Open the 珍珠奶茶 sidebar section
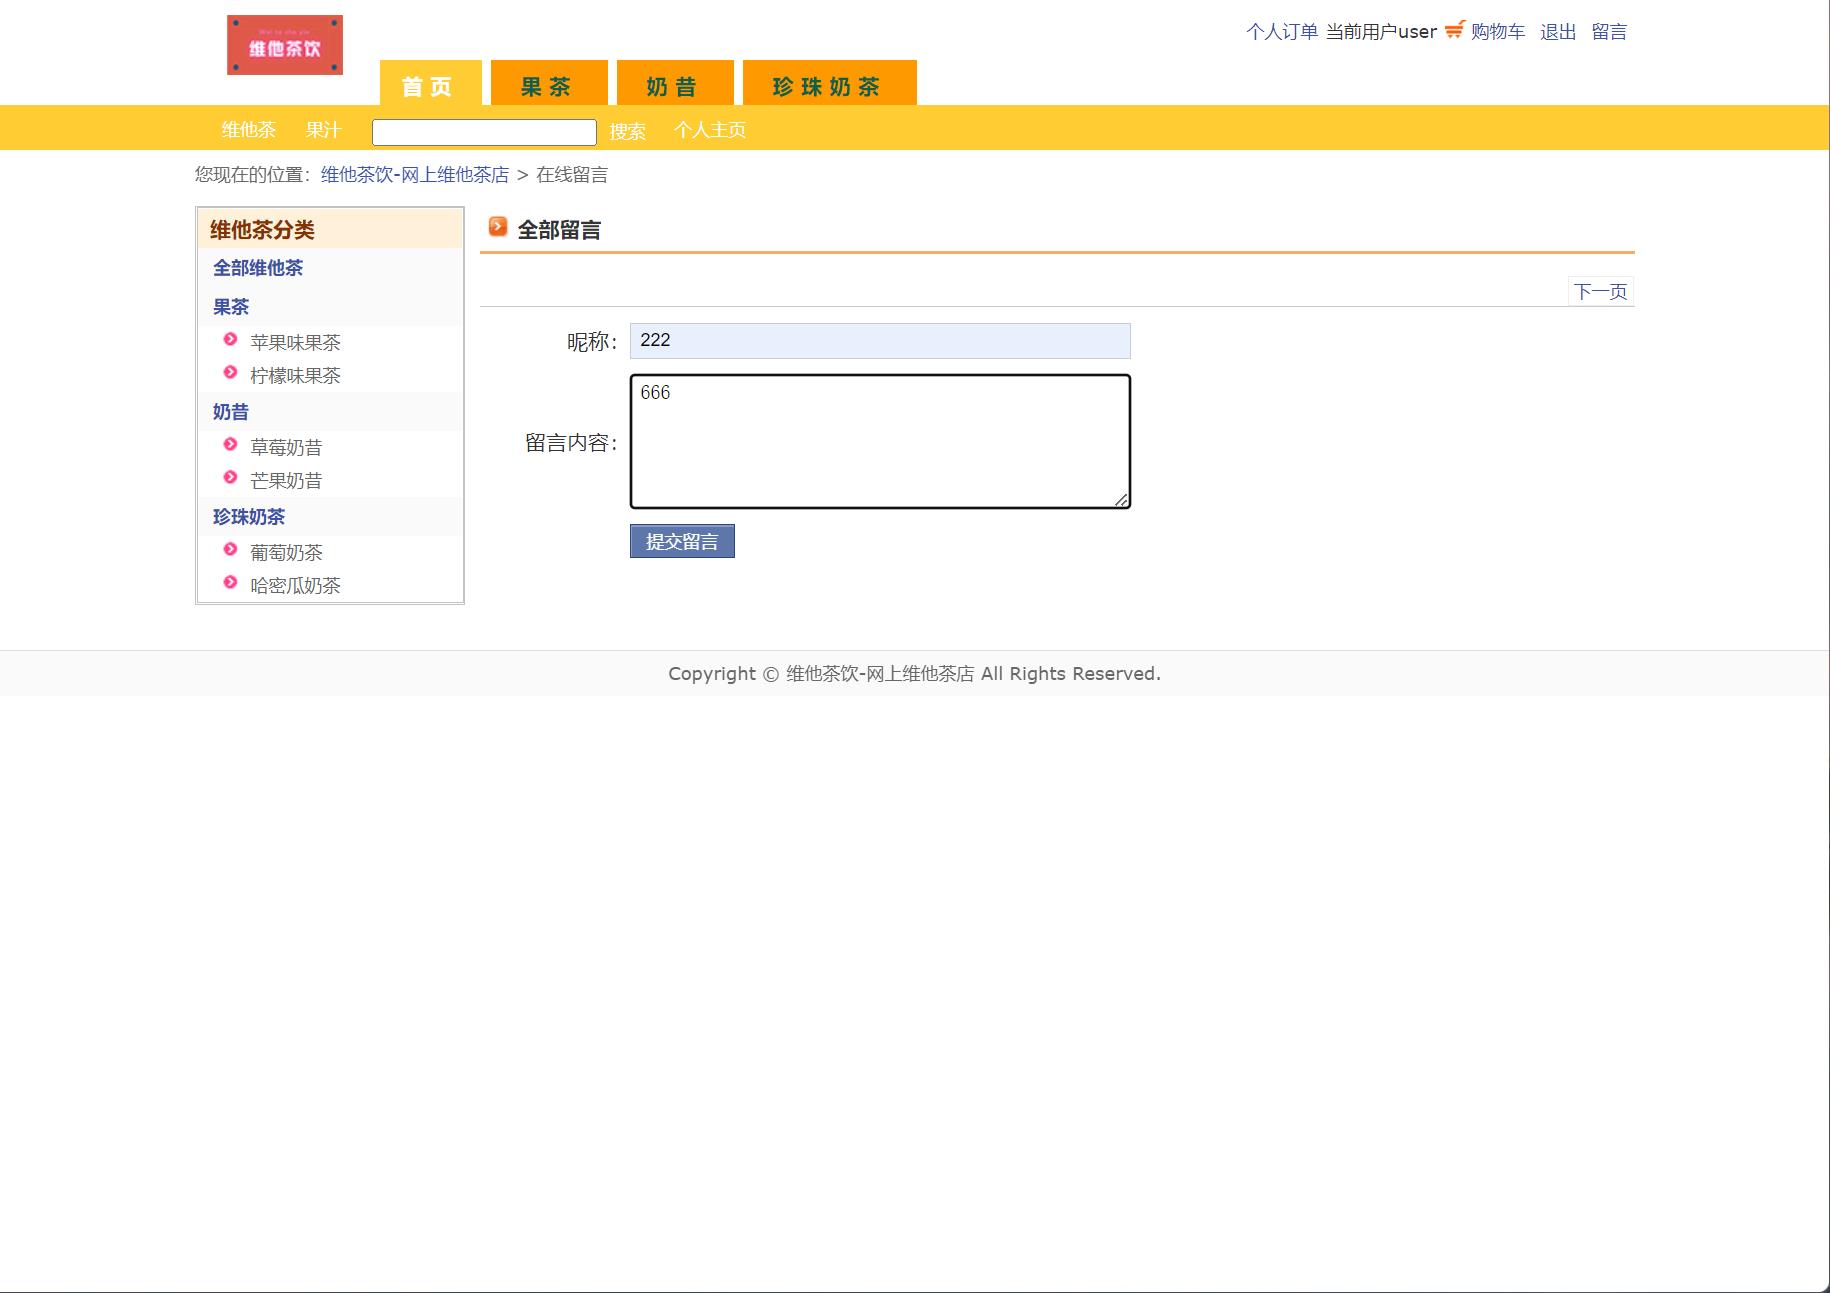 click(x=248, y=517)
